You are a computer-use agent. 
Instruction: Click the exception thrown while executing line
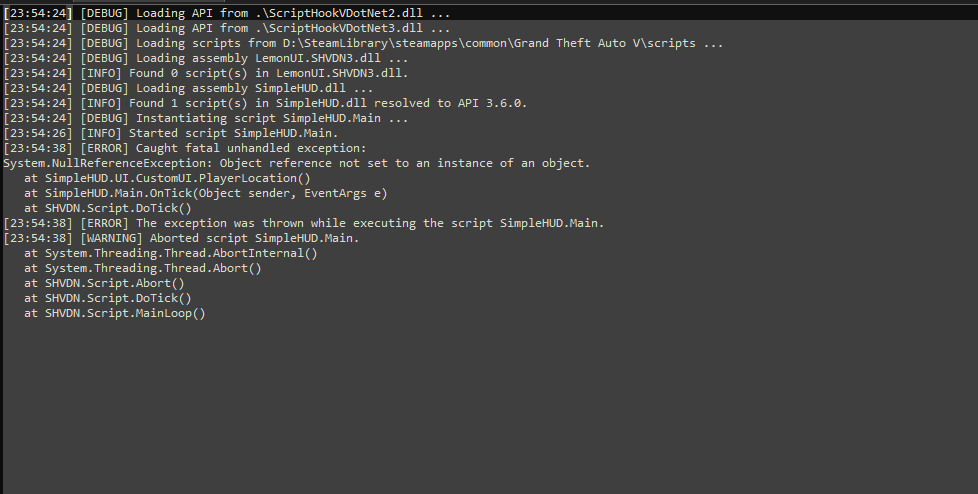click(x=303, y=223)
